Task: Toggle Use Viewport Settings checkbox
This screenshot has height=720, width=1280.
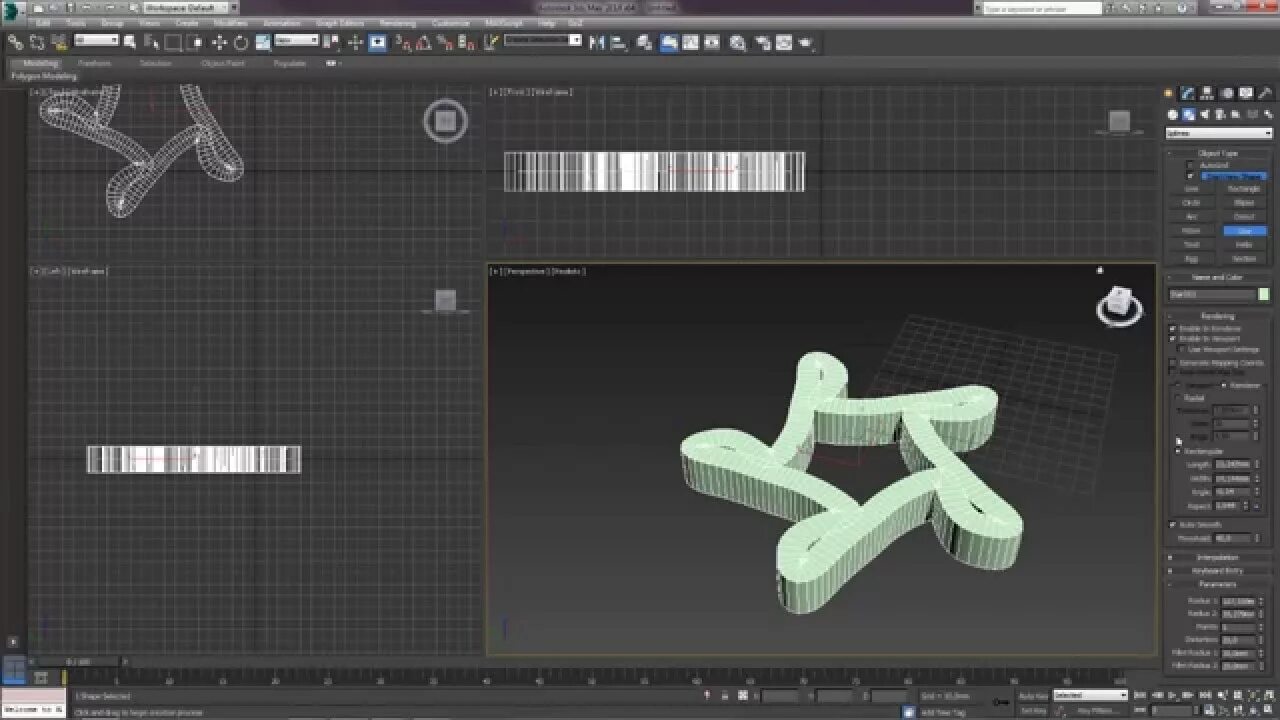Action: pos(1181,350)
